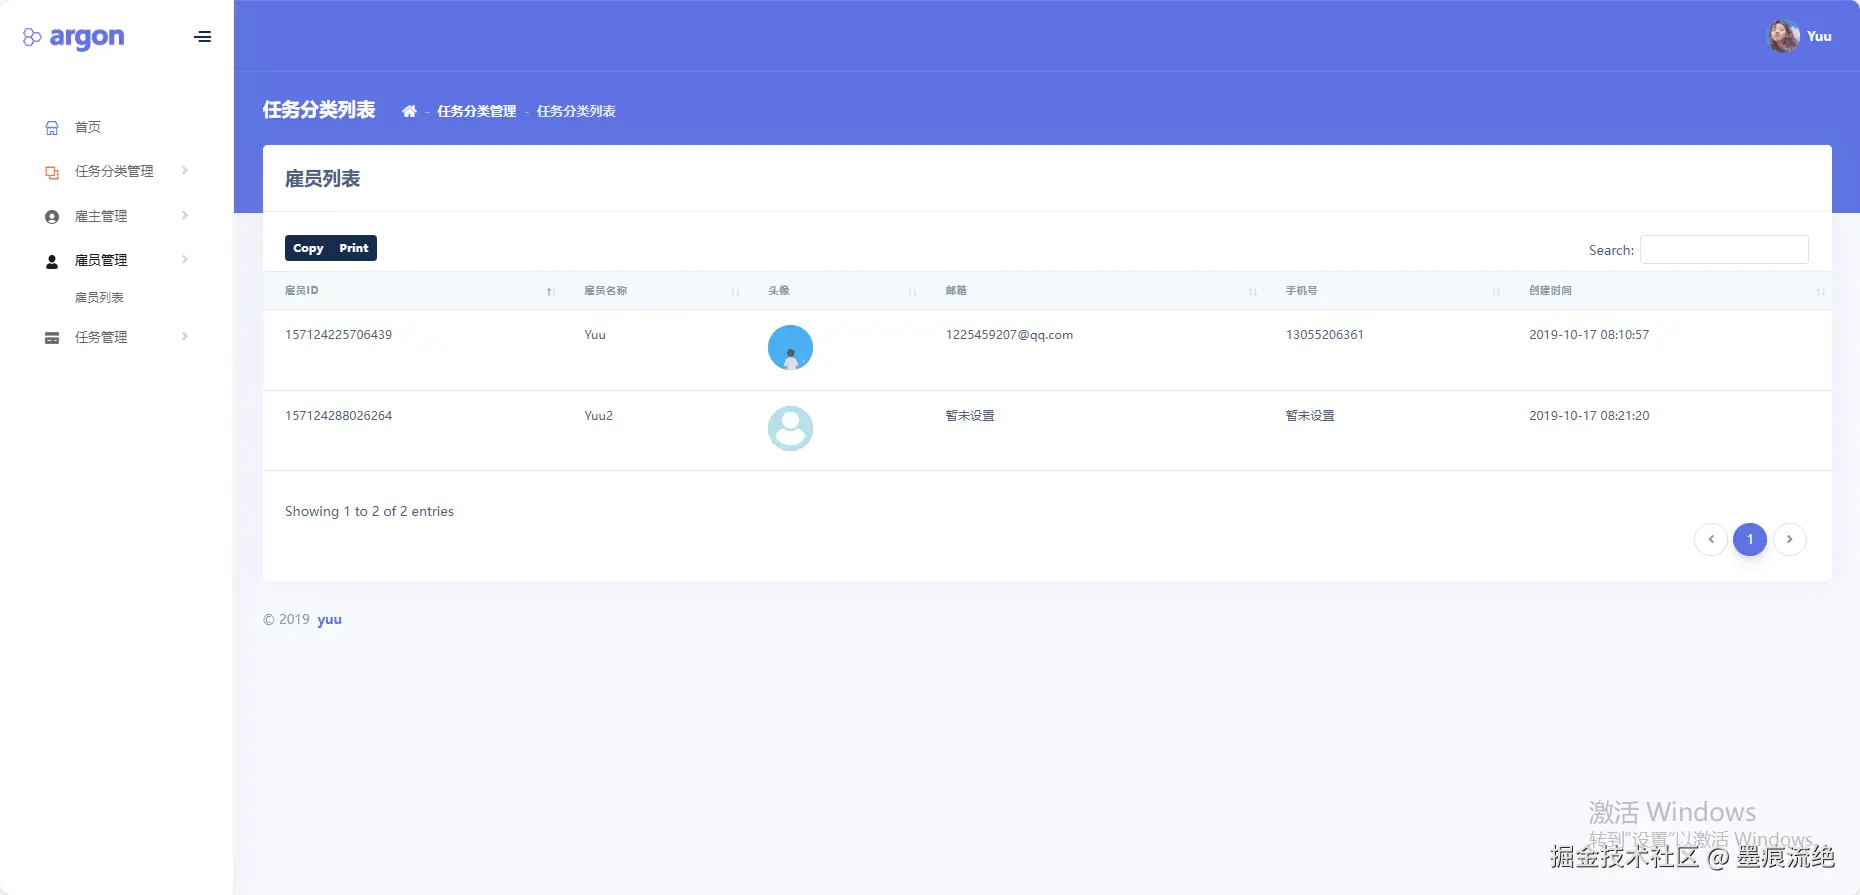Click the Print button
The image size is (1860, 895).
coord(354,248)
